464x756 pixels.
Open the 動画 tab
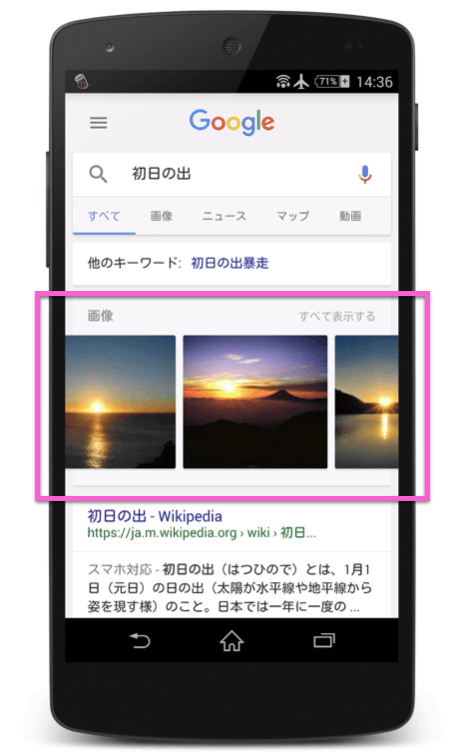pos(350,216)
